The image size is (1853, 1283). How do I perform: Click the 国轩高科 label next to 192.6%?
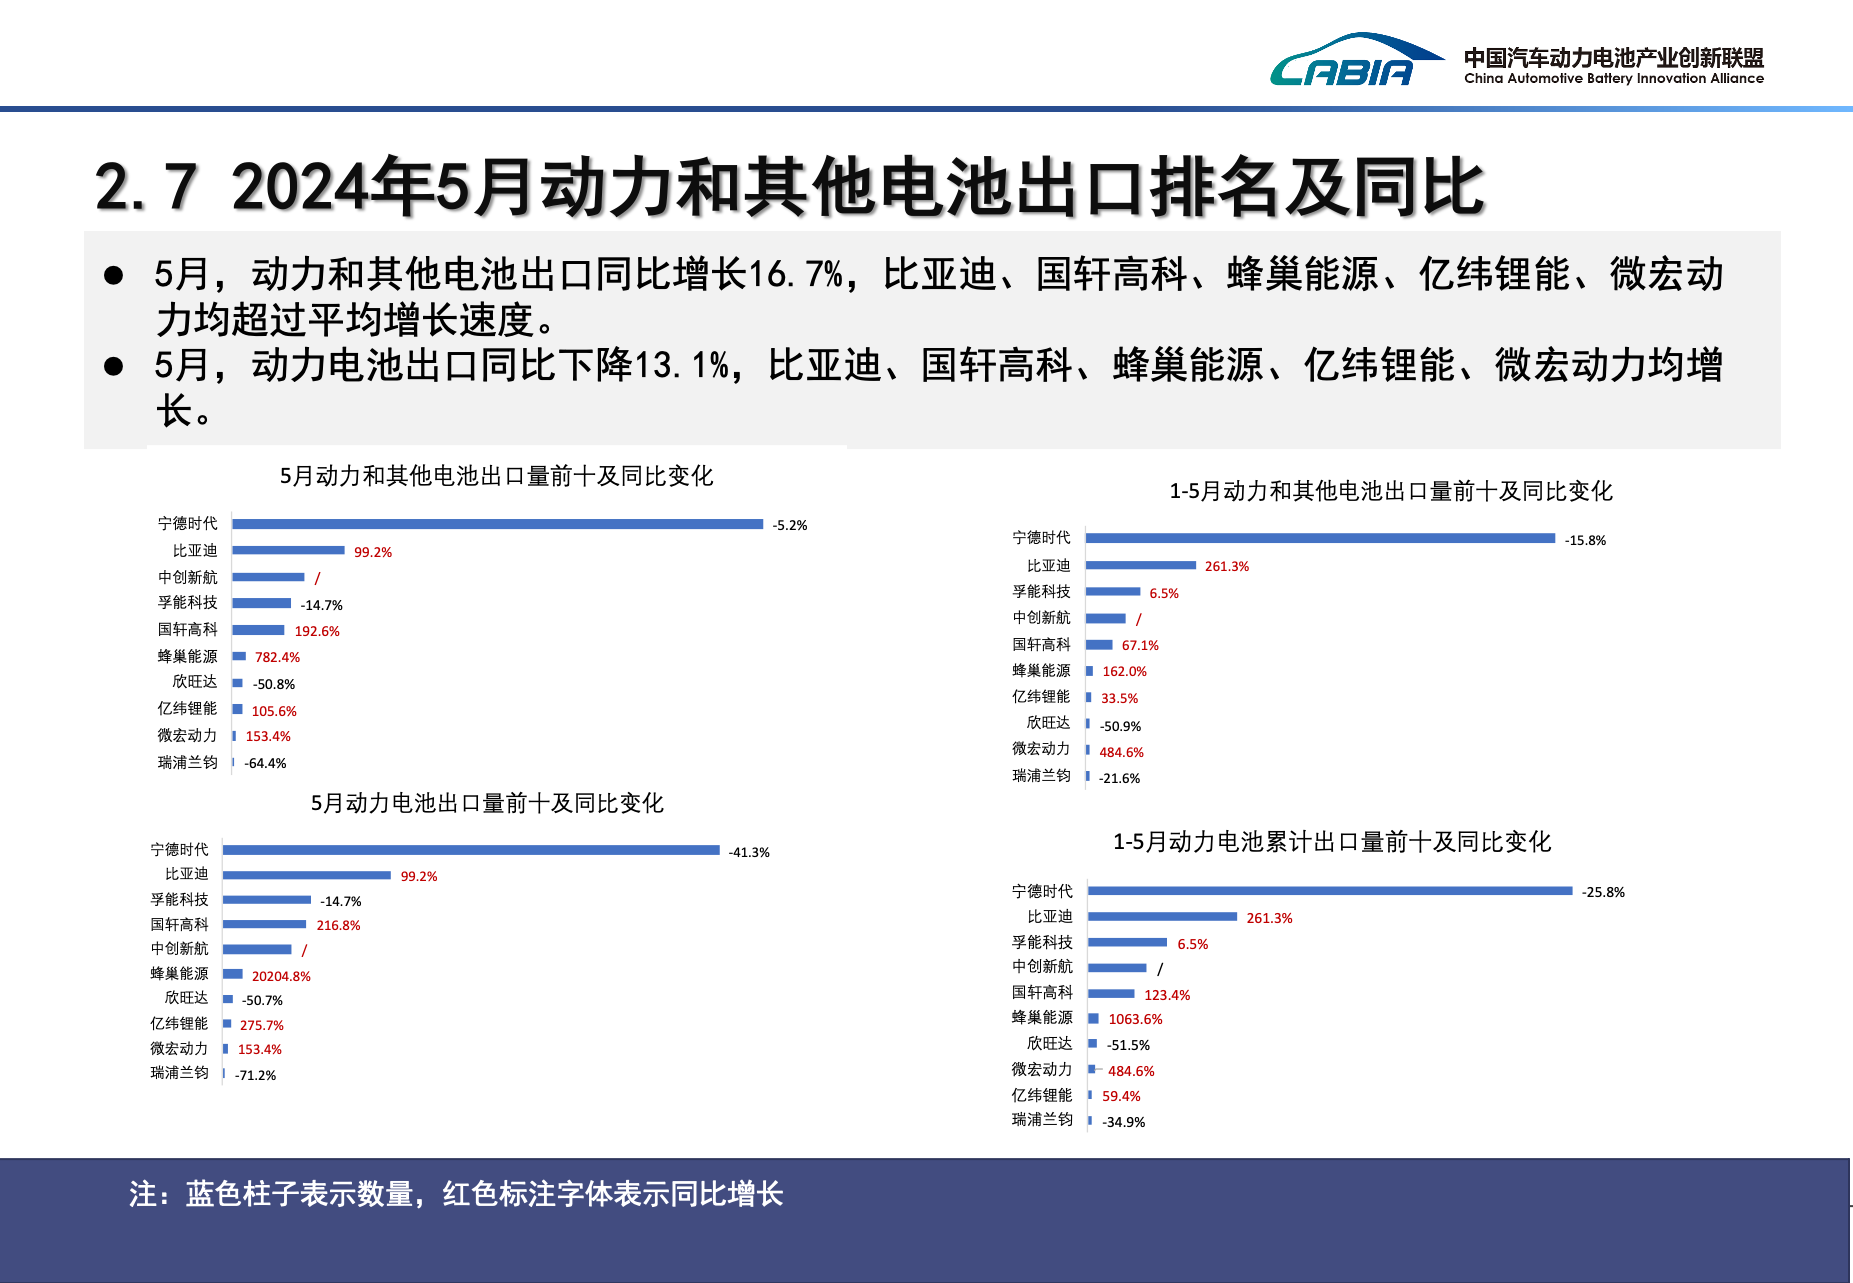point(187,629)
